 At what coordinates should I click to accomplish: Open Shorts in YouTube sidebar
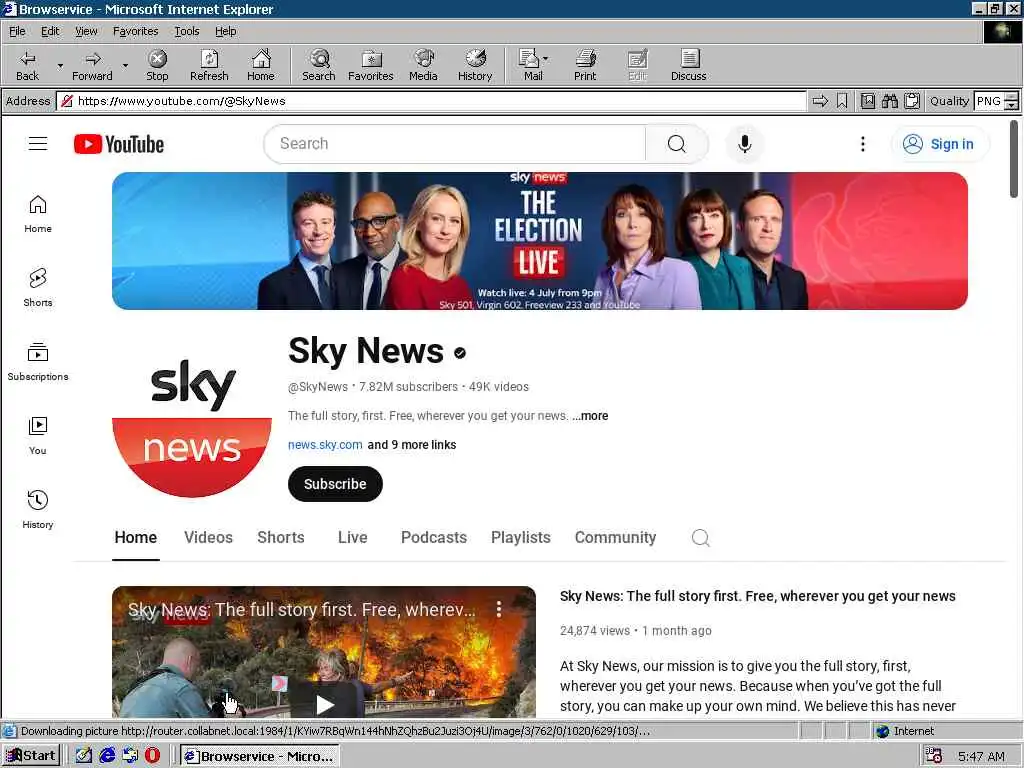coord(38,287)
